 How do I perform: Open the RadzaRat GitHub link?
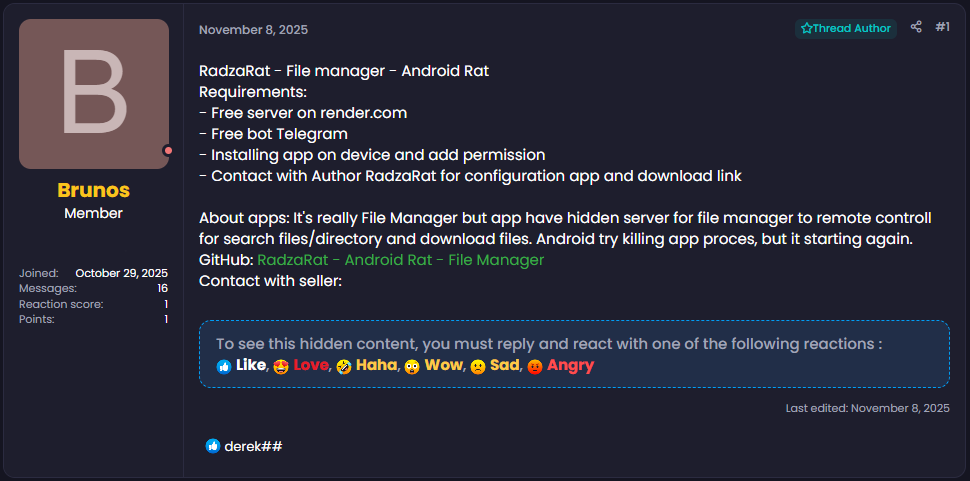coord(400,260)
